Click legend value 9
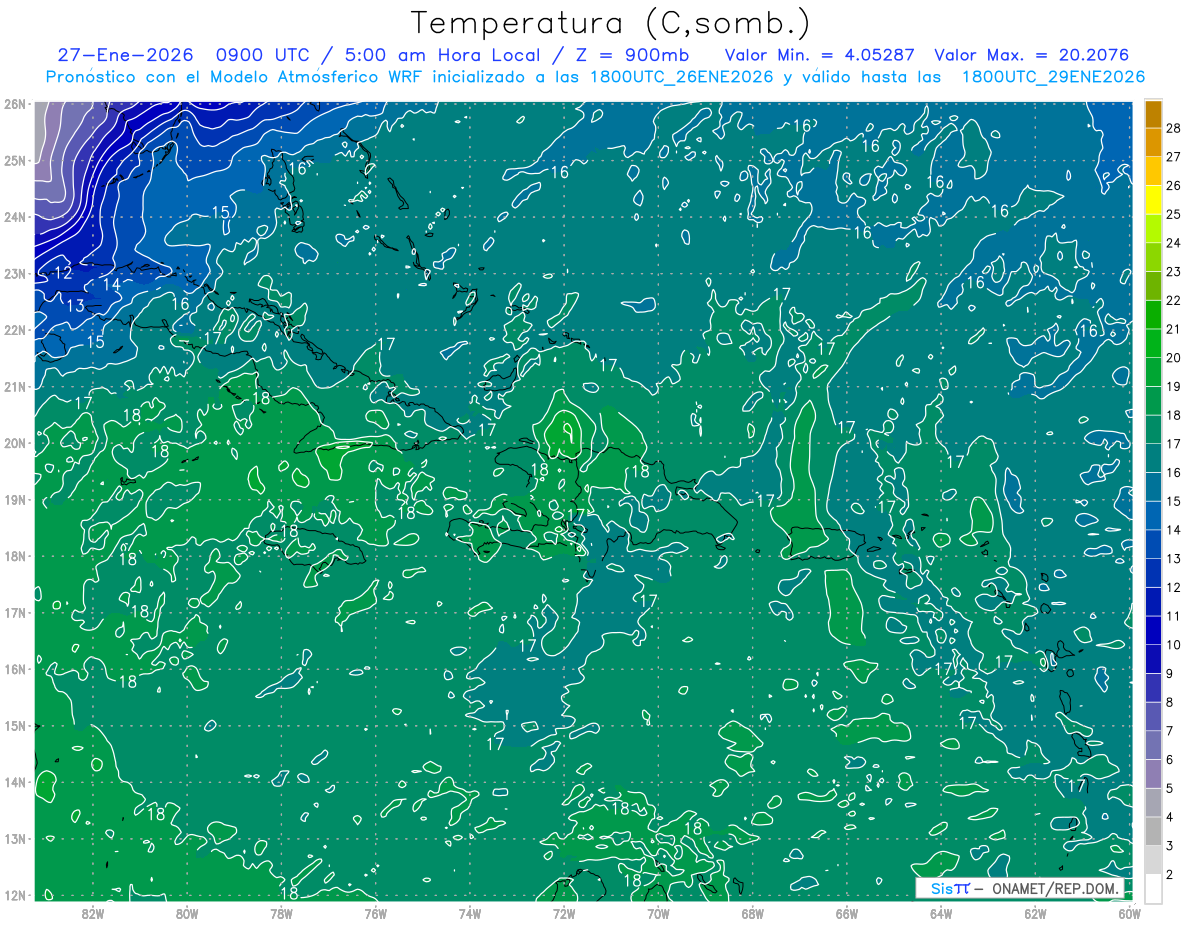 point(1170,674)
